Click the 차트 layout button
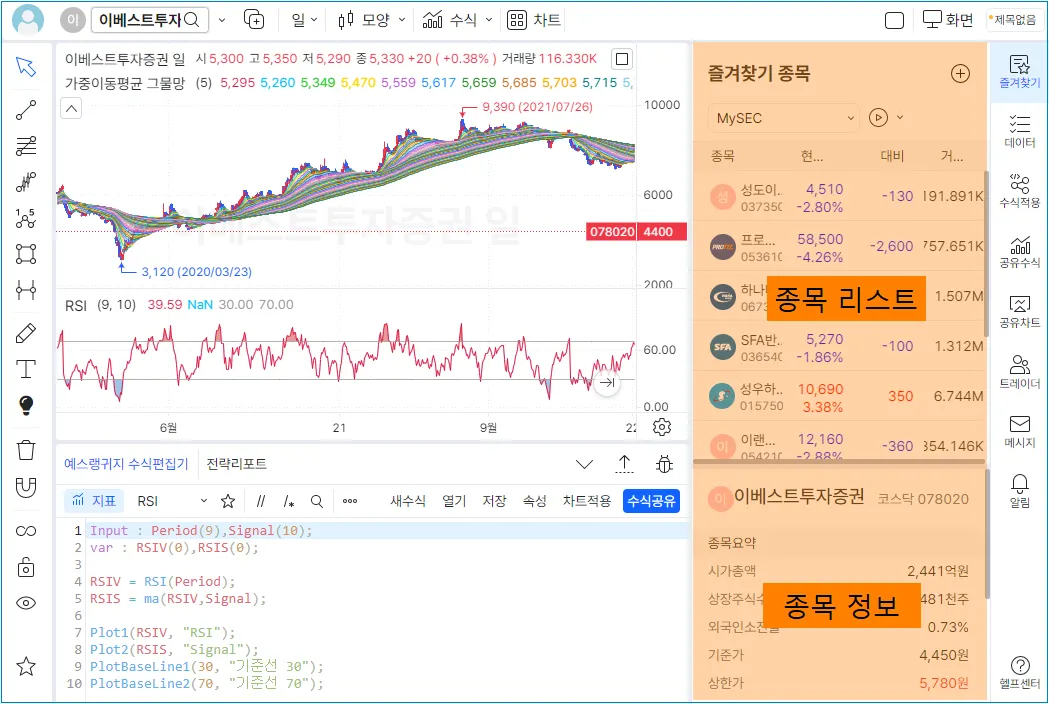The width and height of the screenshot is (1049, 704). 534,20
